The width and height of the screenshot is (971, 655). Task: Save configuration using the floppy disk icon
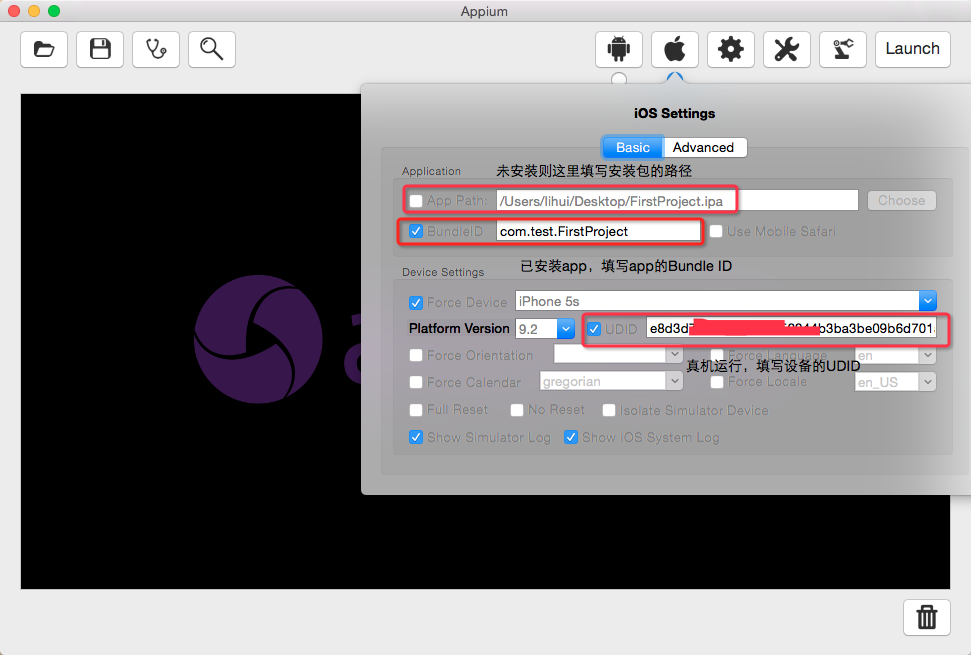tap(100, 49)
